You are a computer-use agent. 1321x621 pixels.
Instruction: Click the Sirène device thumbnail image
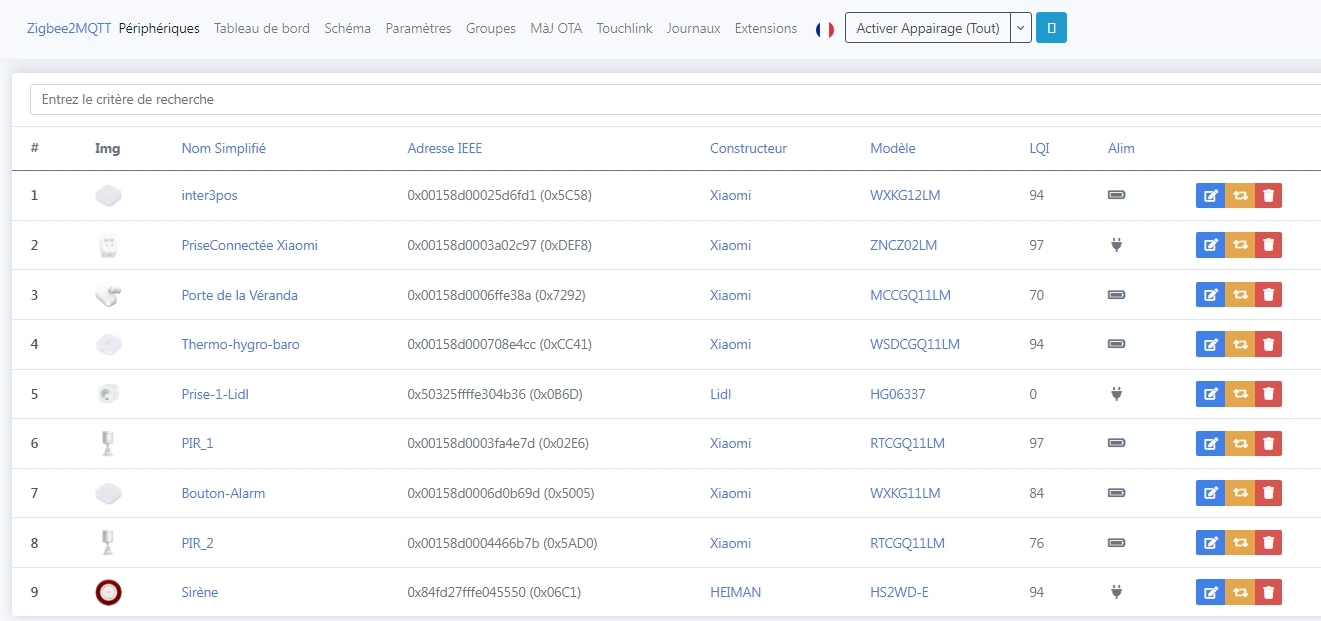[x=108, y=592]
